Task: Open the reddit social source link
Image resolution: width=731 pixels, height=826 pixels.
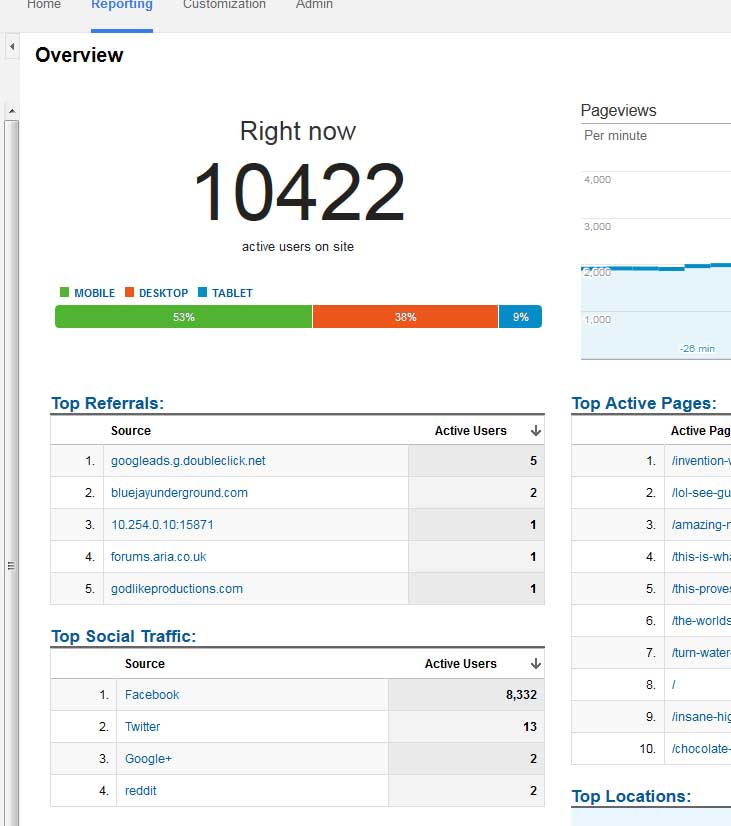Action: pos(140,791)
